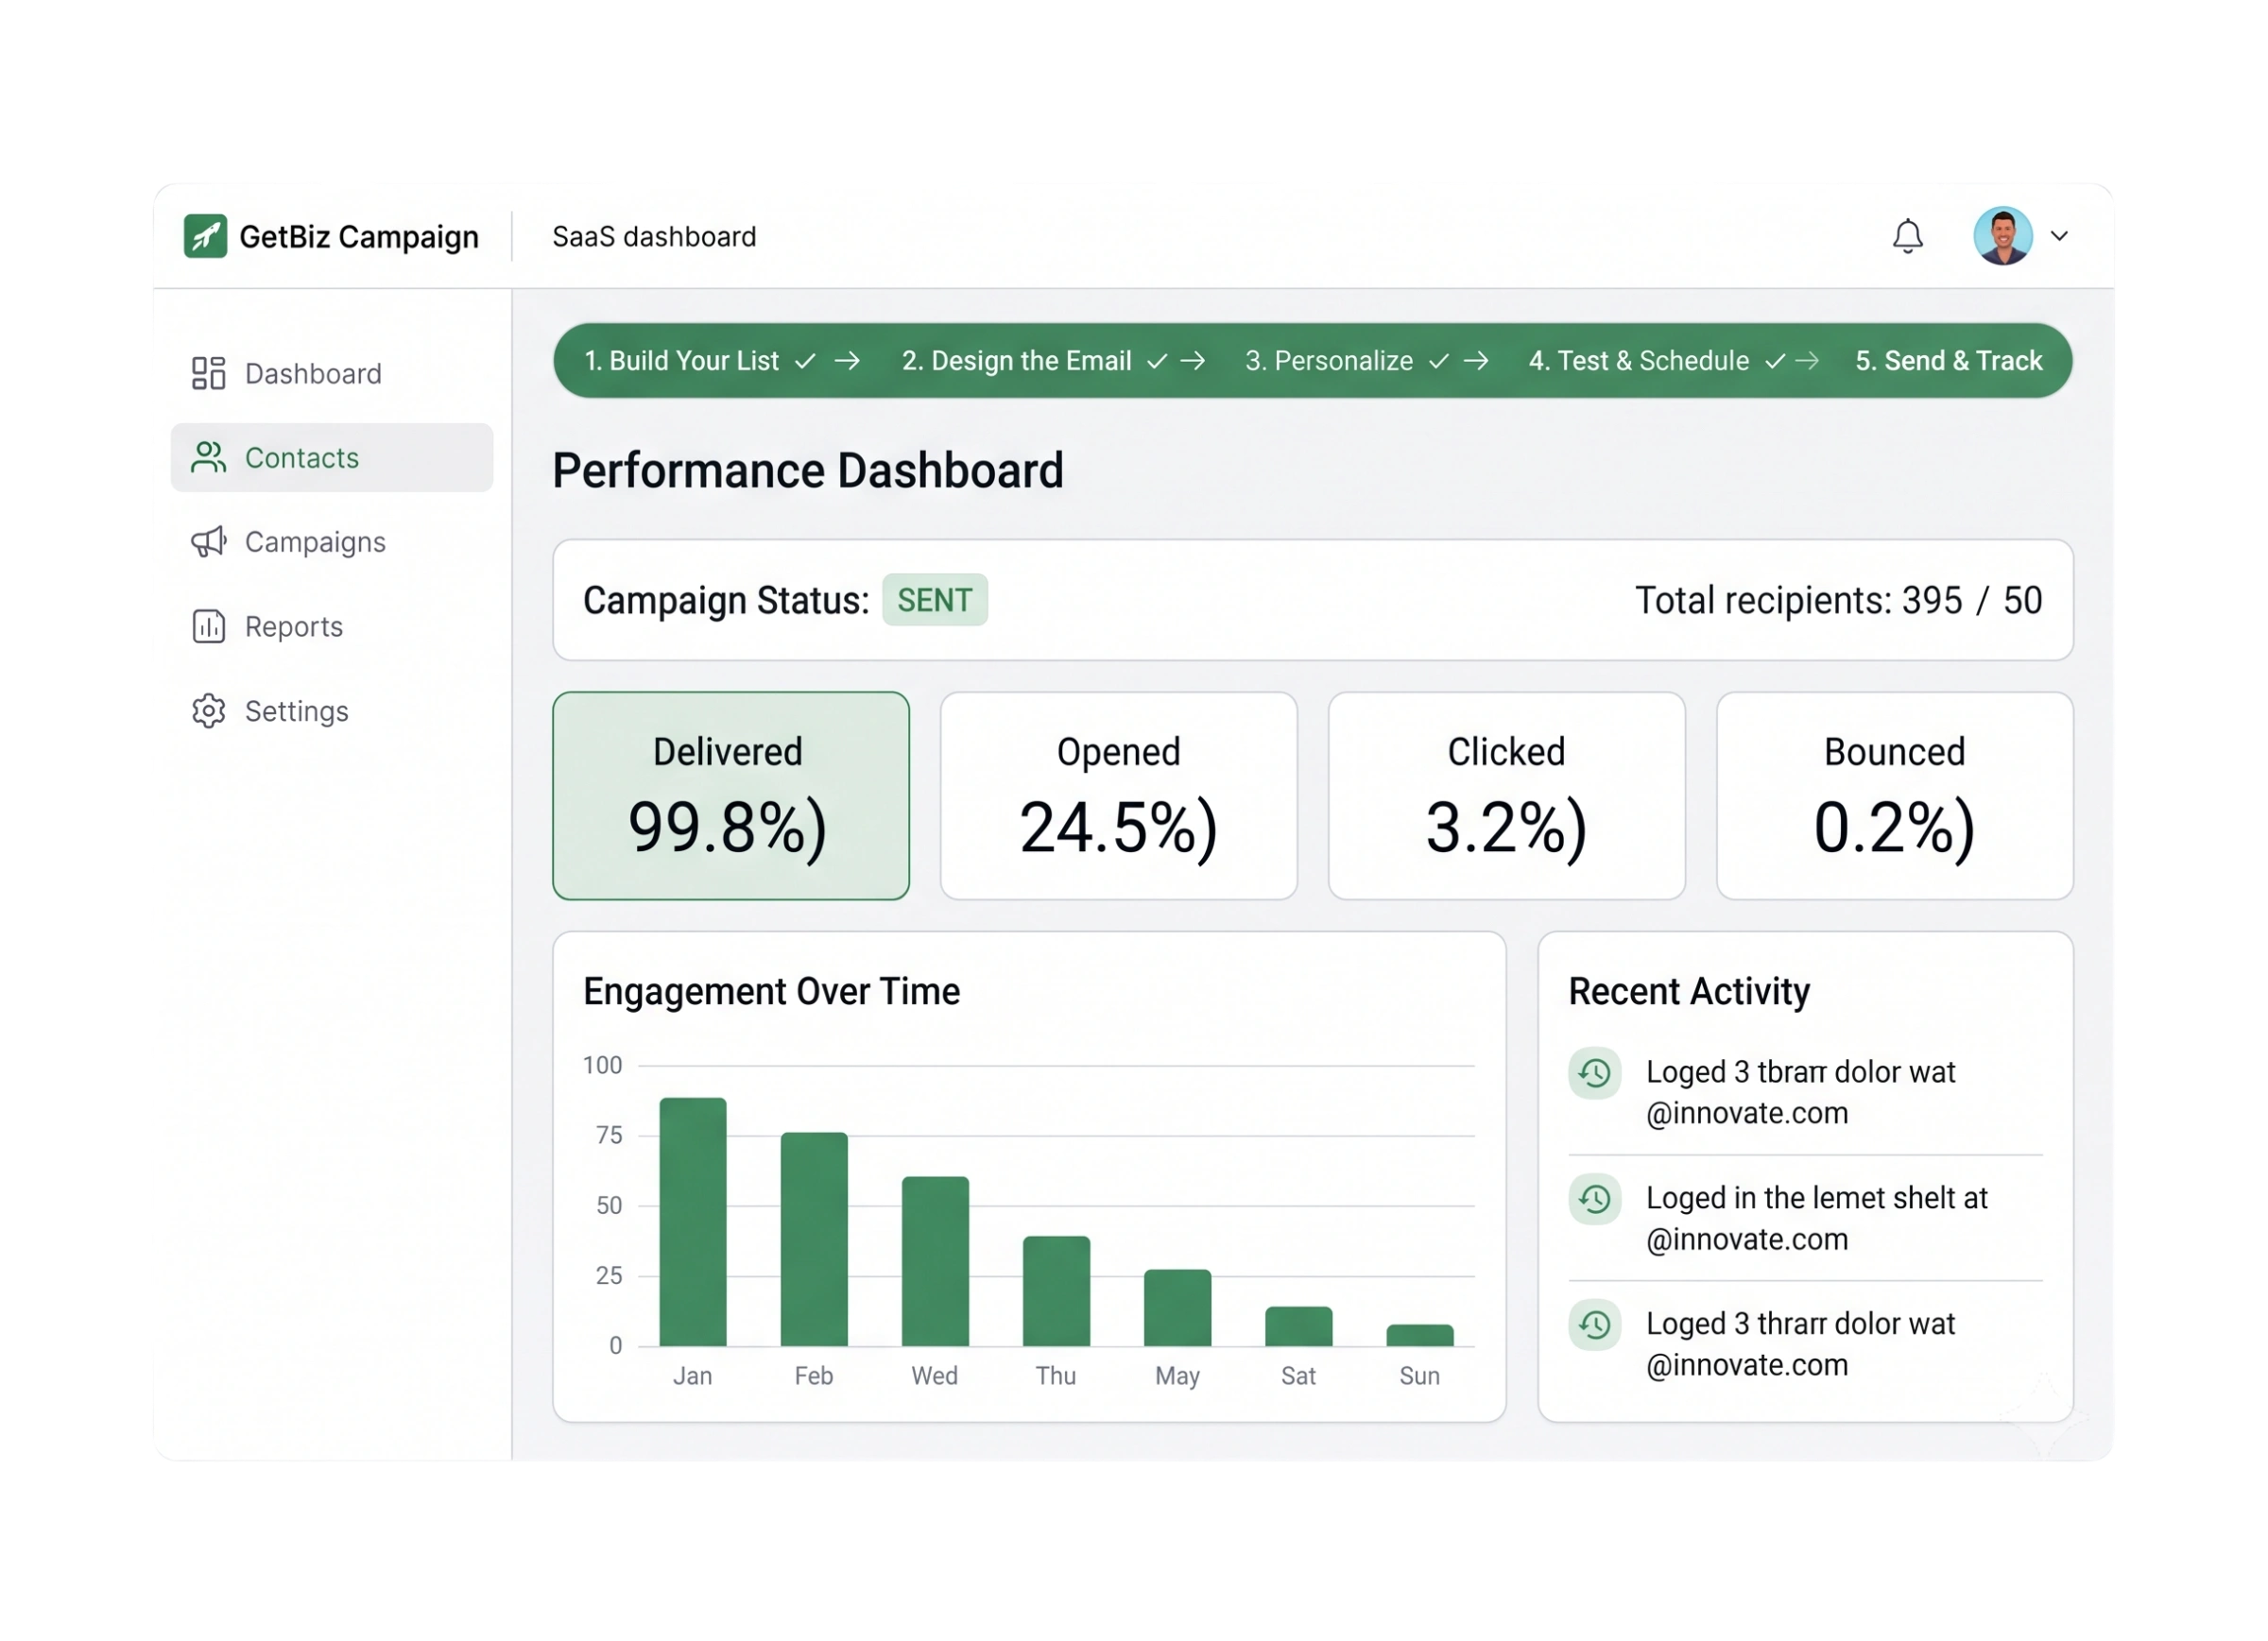Click the user profile avatar
This screenshot has height=1641, width=2268.
[x=2002, y=236]
